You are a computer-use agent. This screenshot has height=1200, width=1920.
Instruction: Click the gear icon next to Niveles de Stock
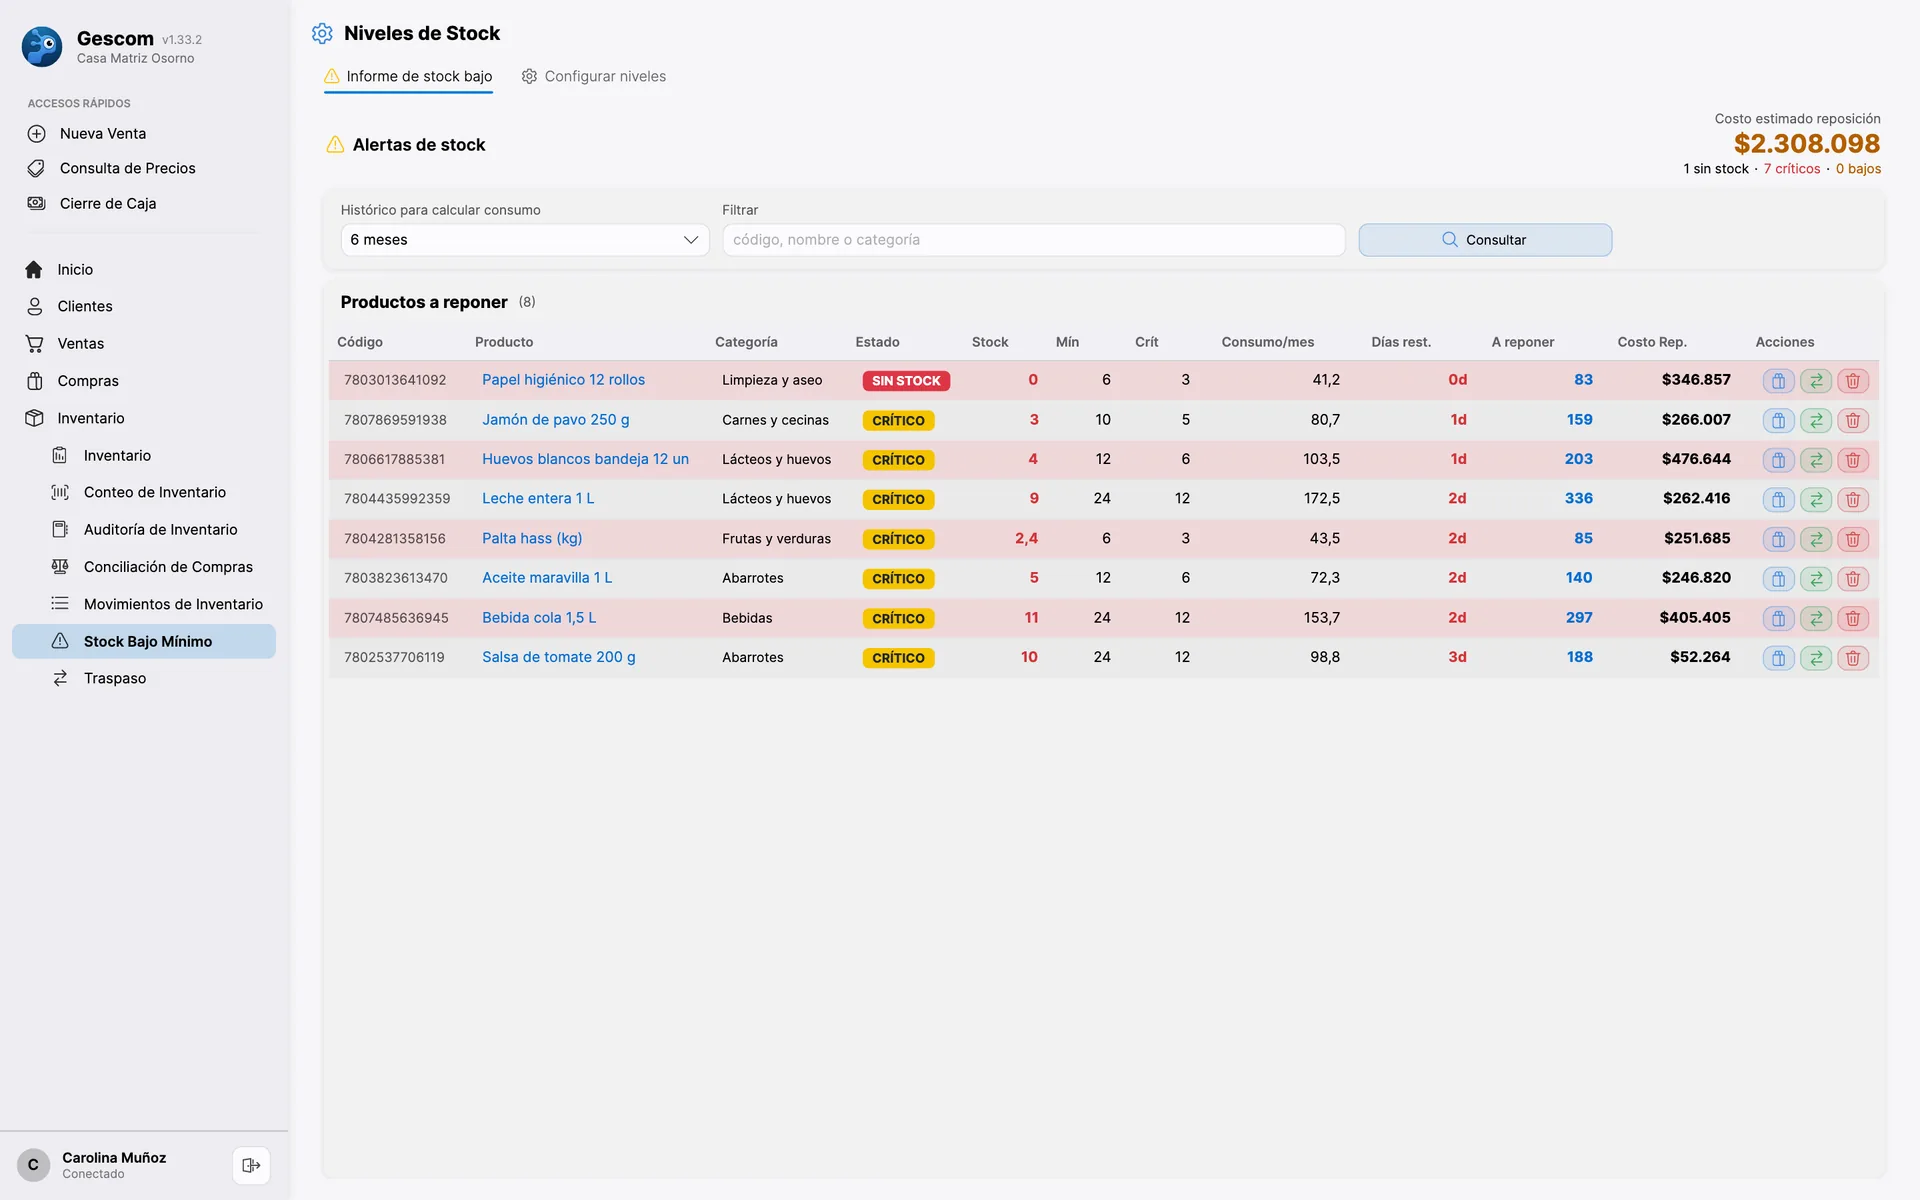point(322,33)
